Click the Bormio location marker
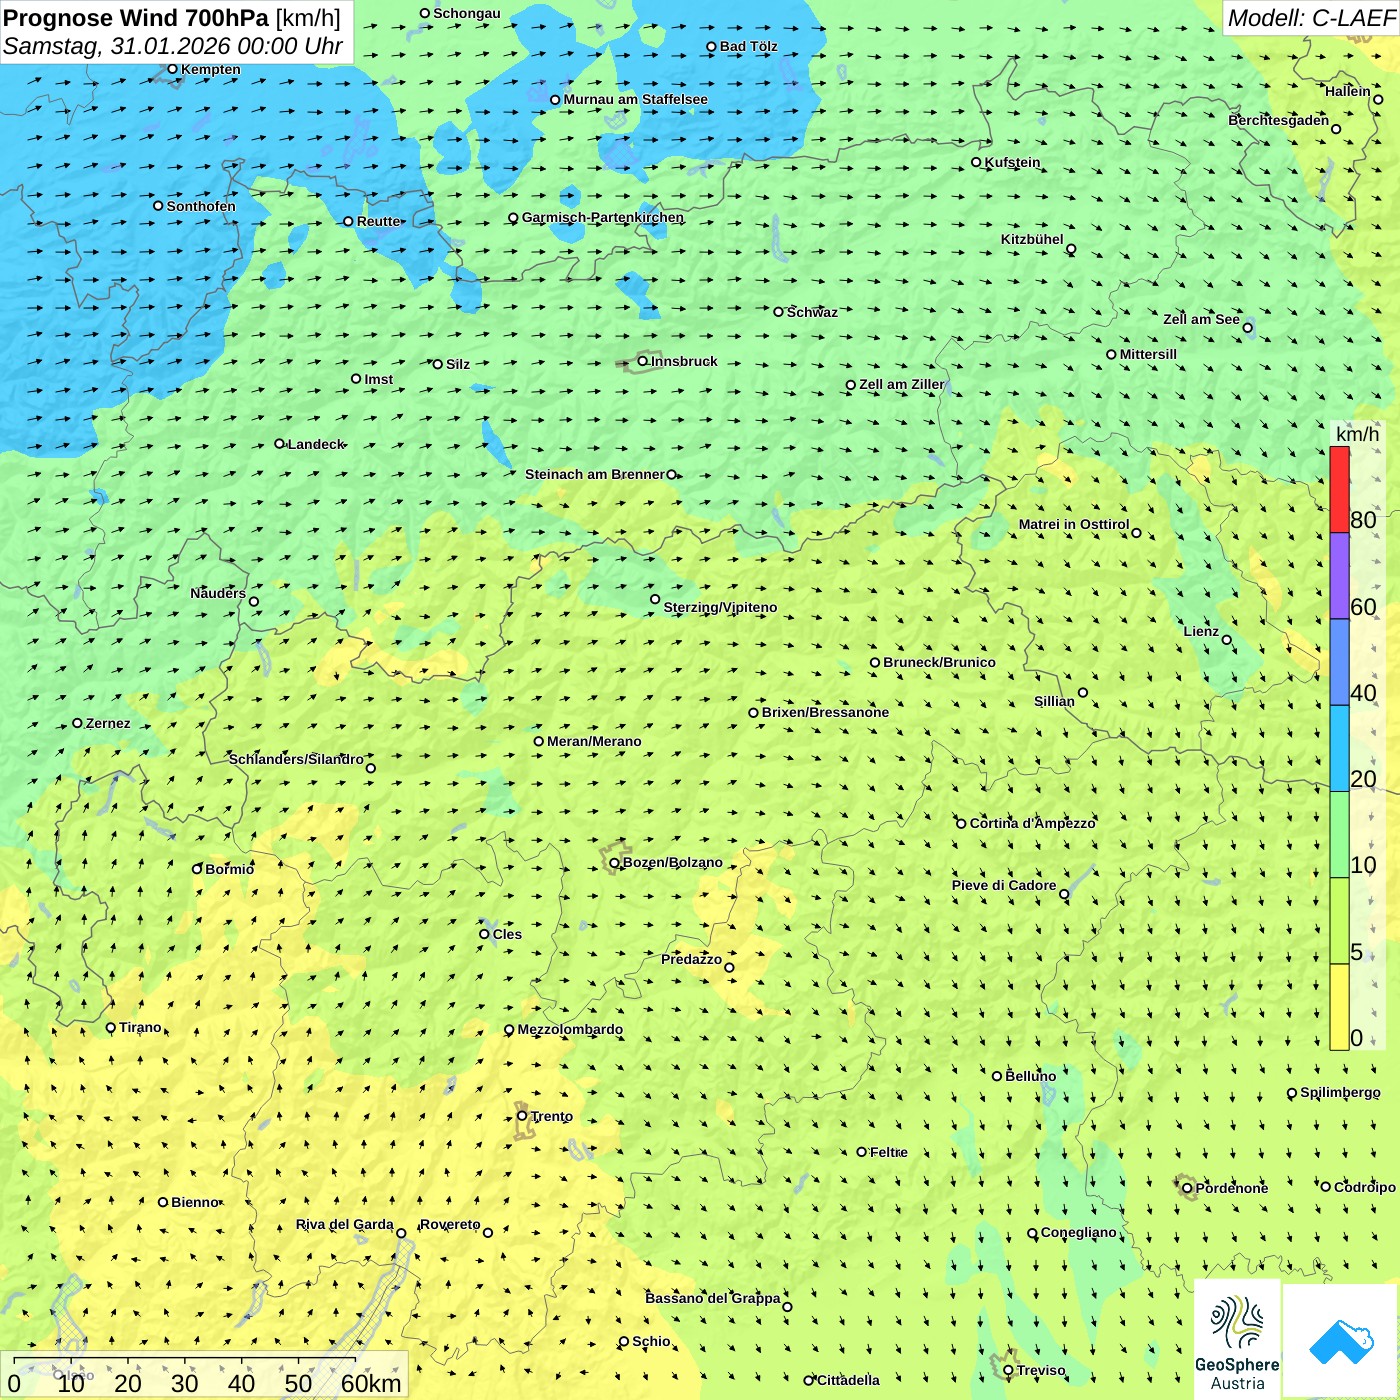Viewport: 1400px width, 1400px height. point(197,868)
